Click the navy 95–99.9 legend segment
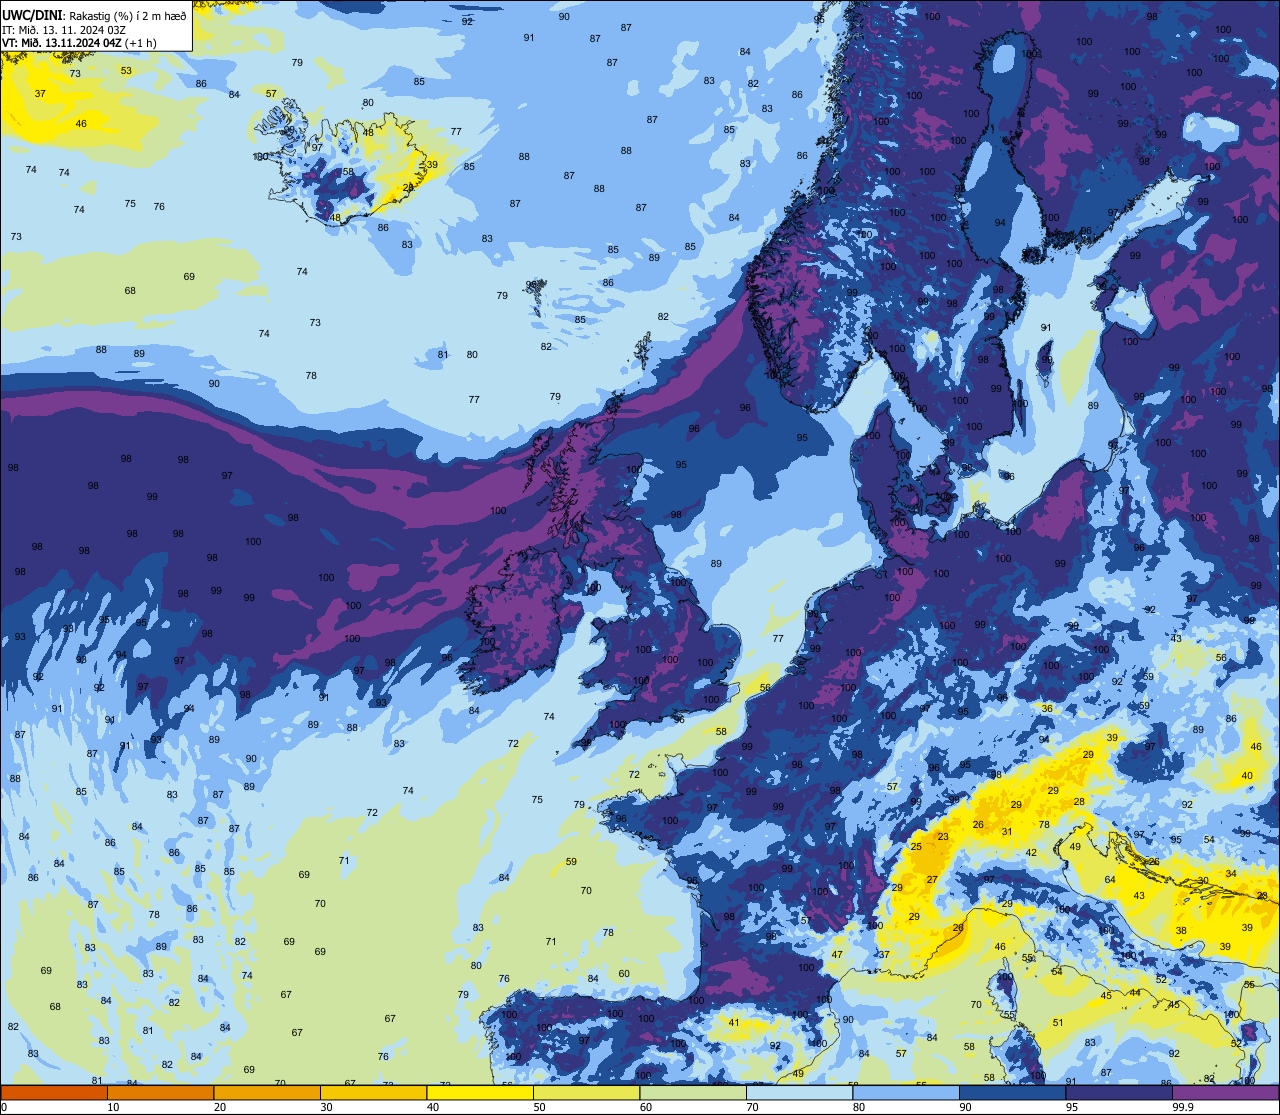This screenshot has width=1280, height=1115. click(x=1119, y=1092)
